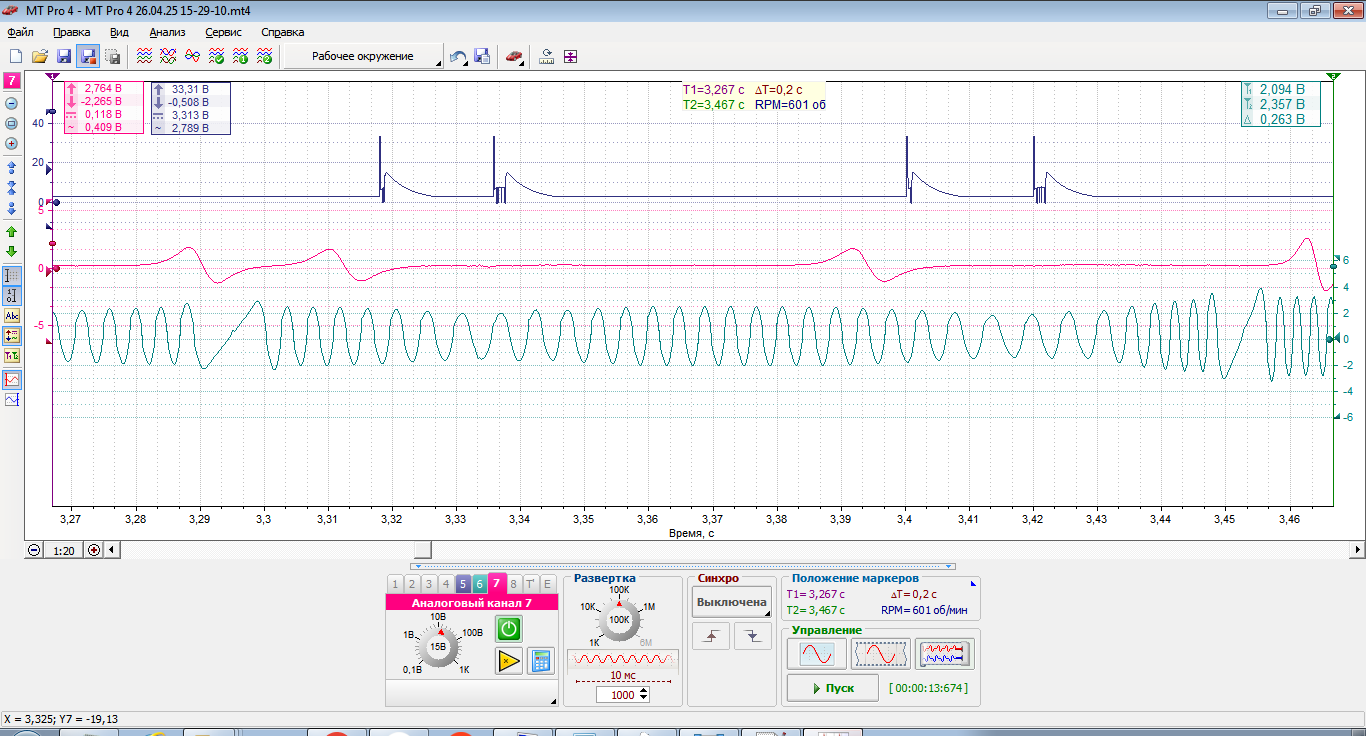The image size is (1366, 736).
Task: Toggle the grid display button in sidebar
Action: point(12,274)
